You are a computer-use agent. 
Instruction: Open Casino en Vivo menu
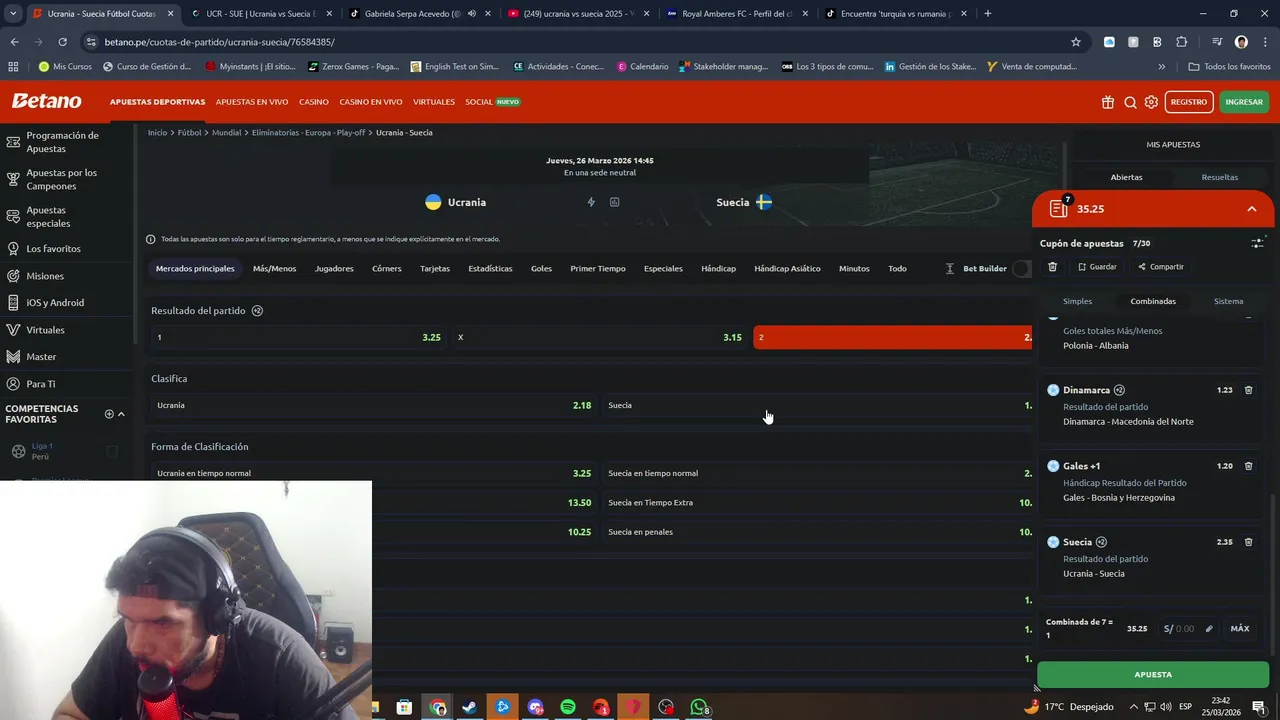[371, 102]
